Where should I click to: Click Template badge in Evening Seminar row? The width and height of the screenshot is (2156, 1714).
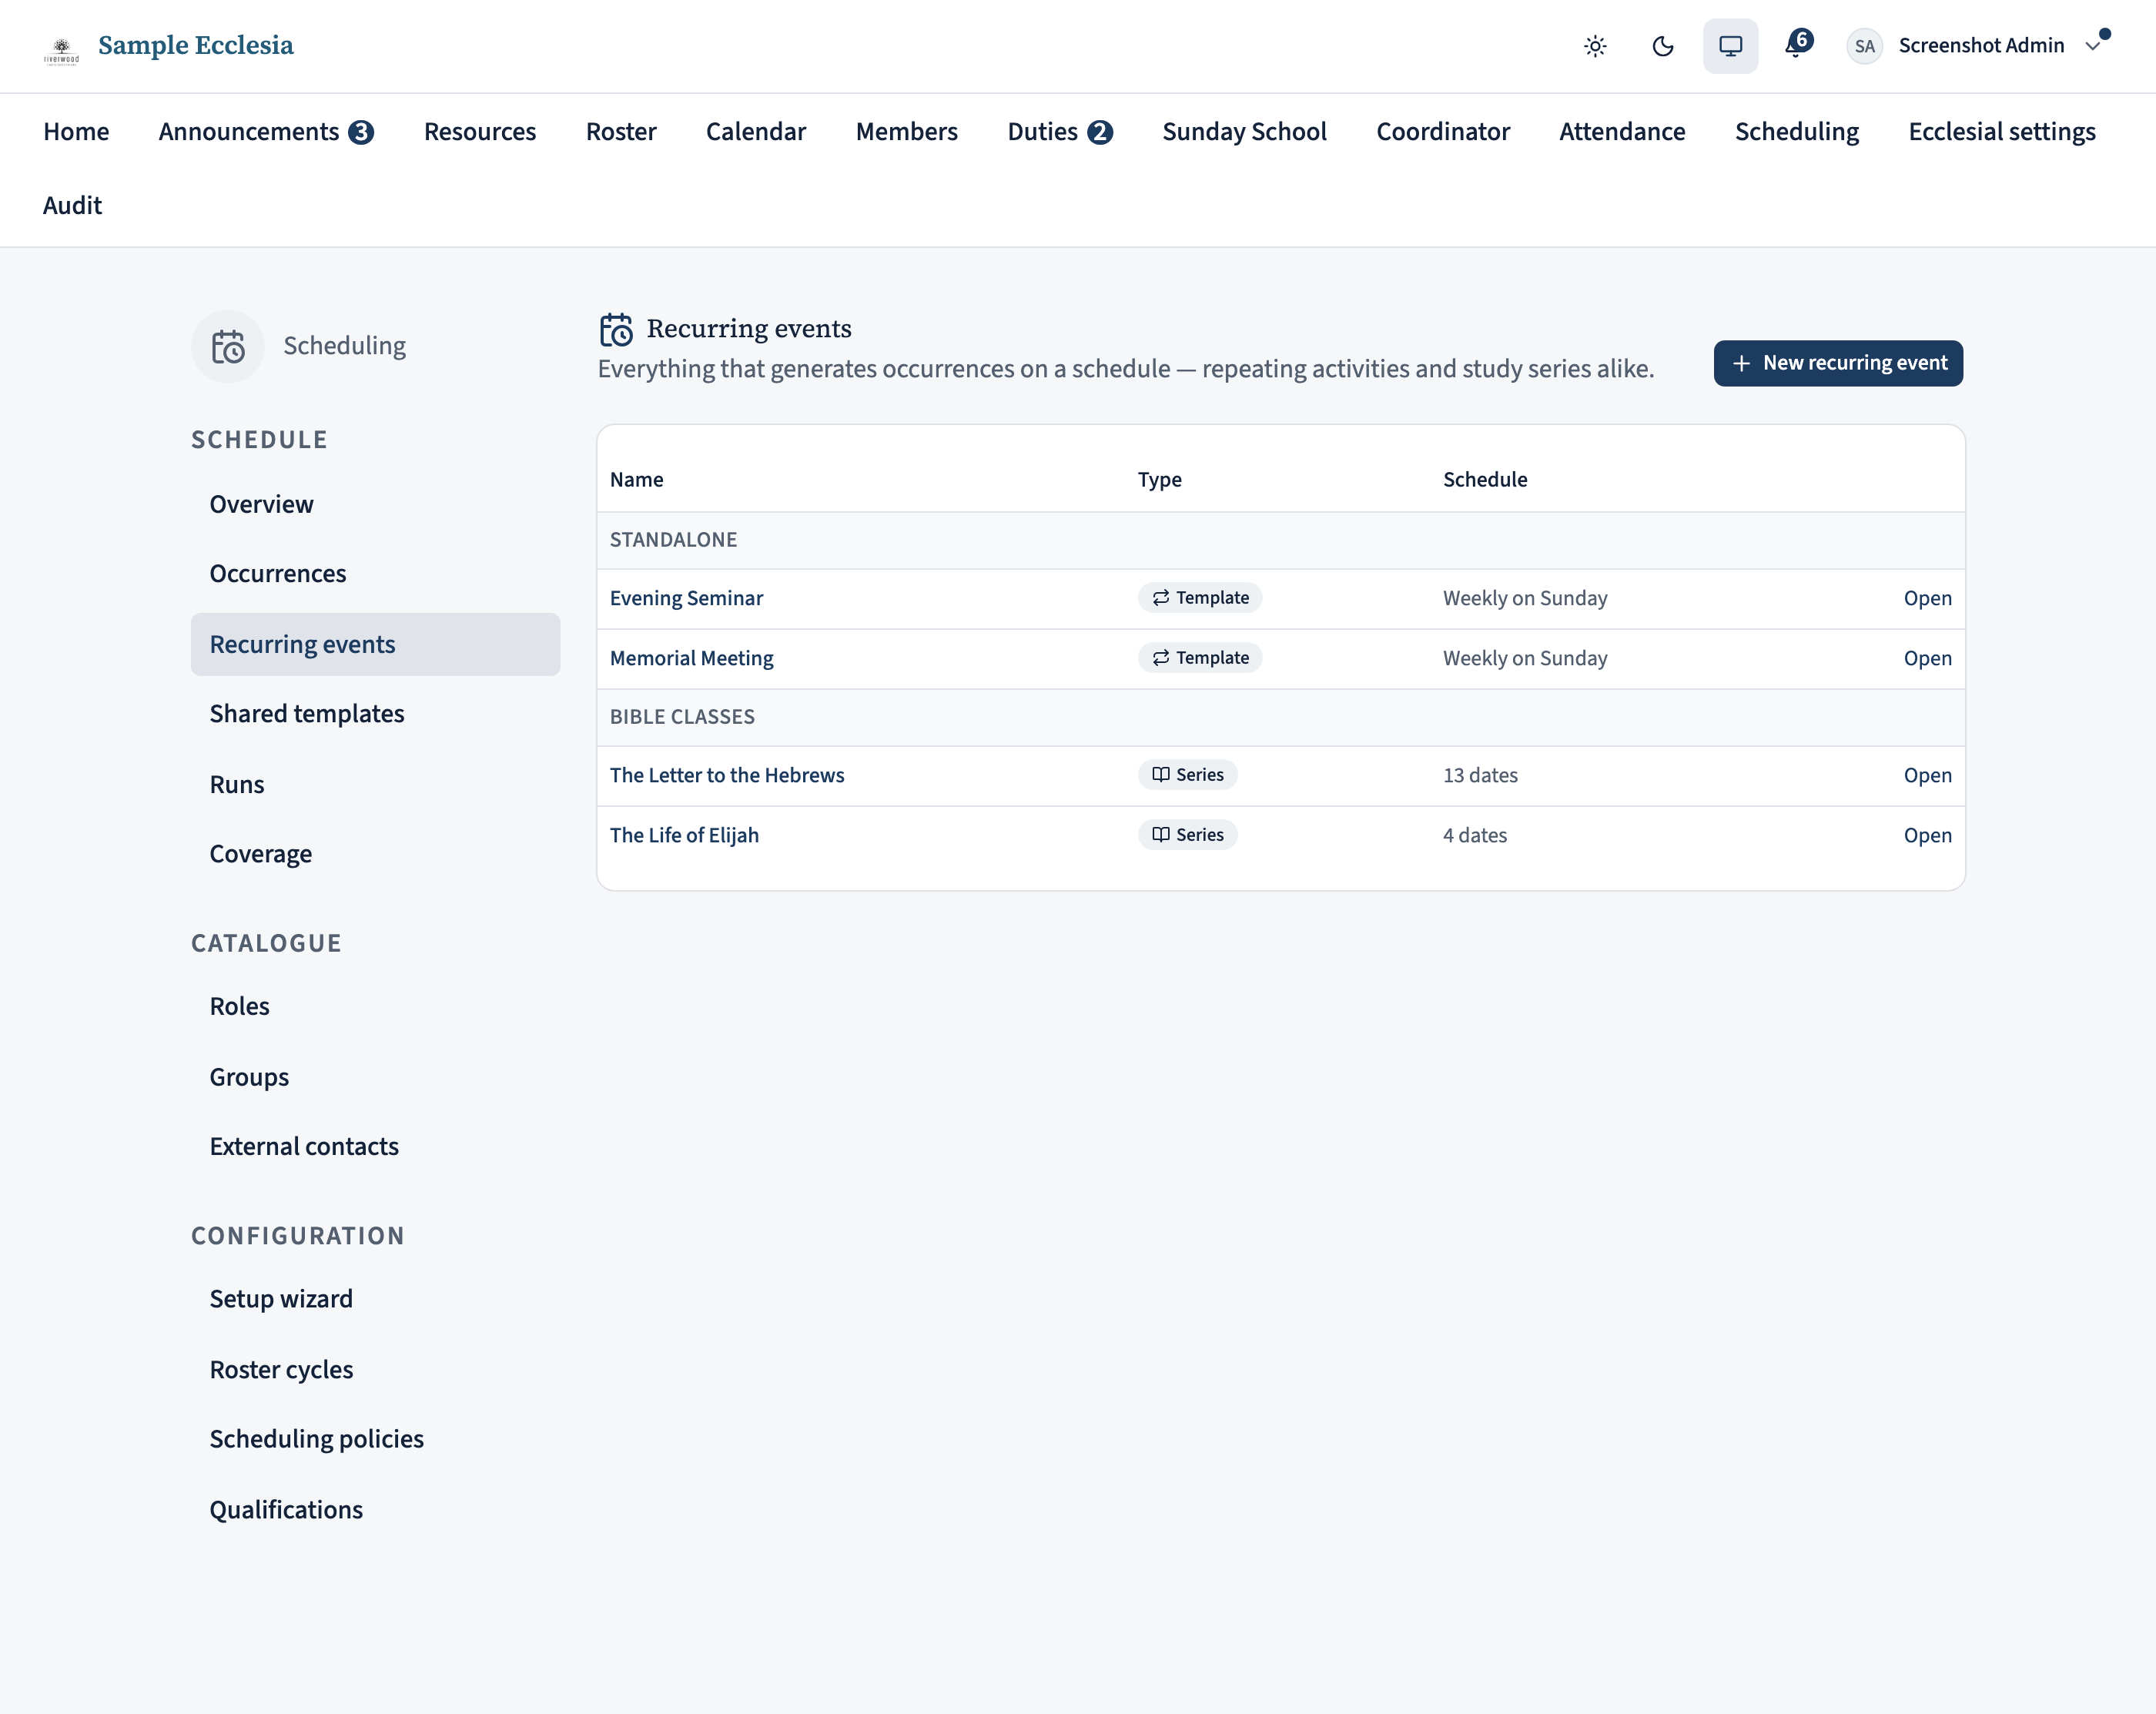(1200, 598)
